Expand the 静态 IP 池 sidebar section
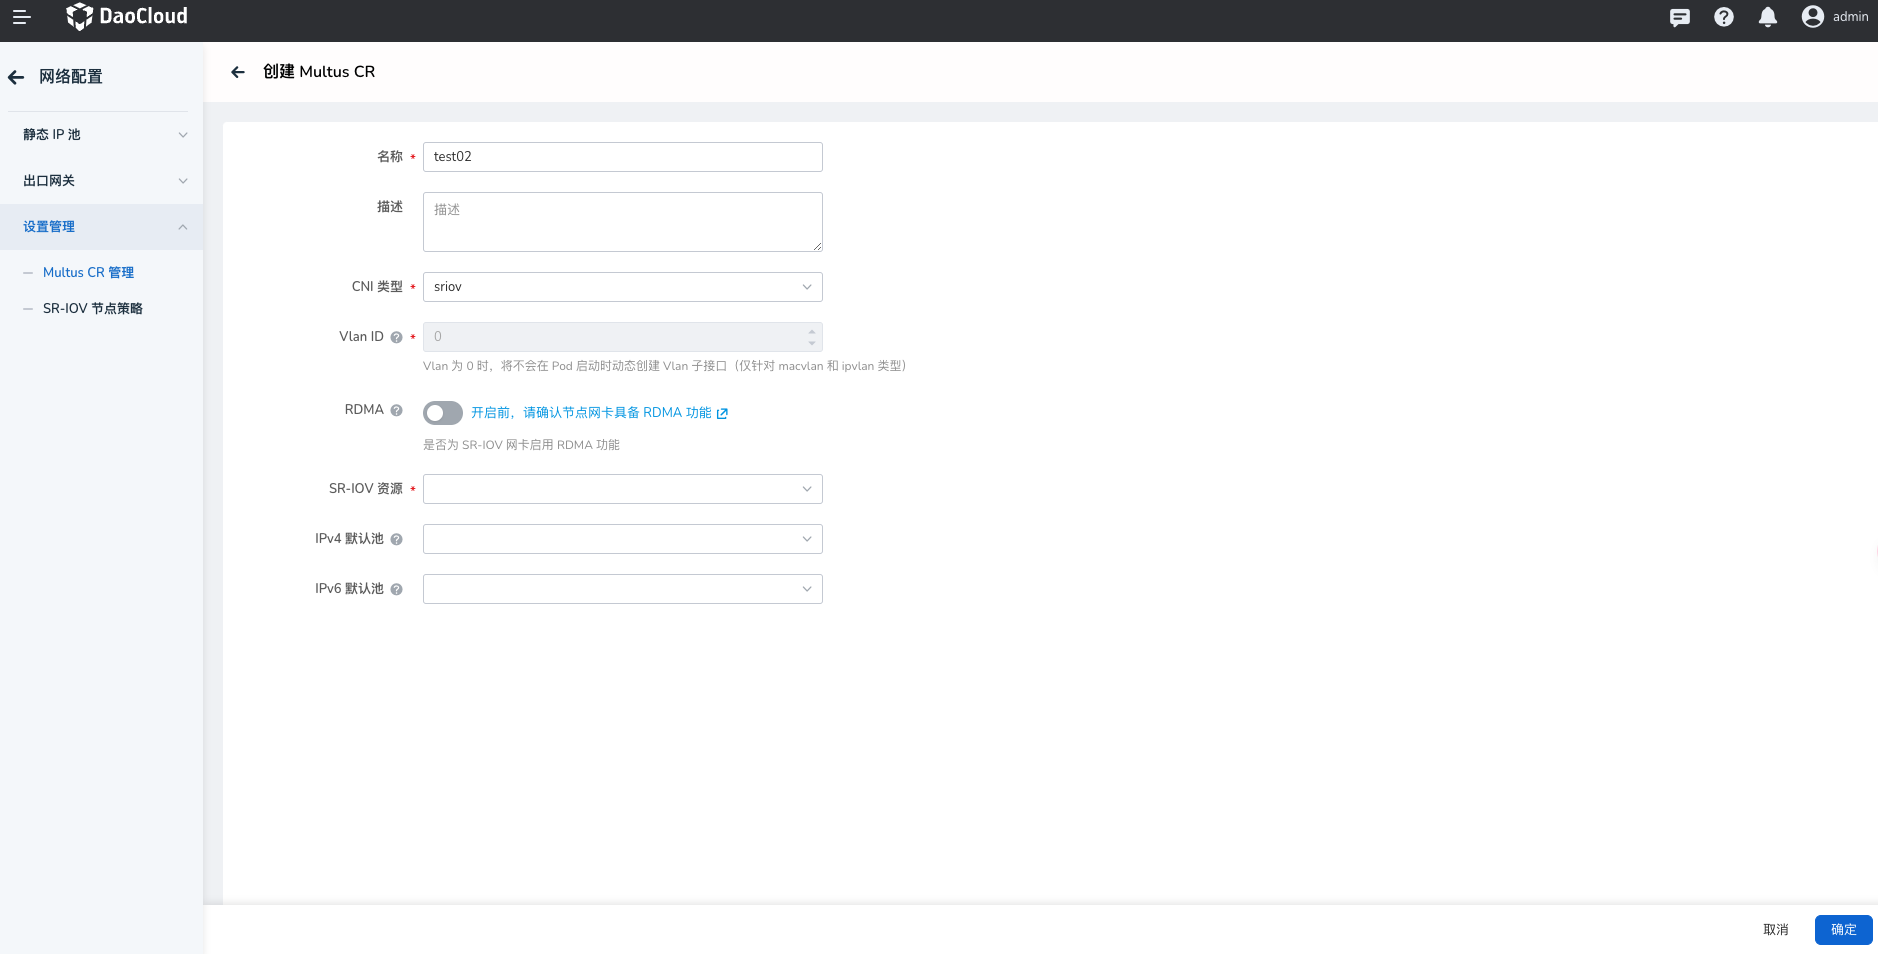 (x=102, y=135)
